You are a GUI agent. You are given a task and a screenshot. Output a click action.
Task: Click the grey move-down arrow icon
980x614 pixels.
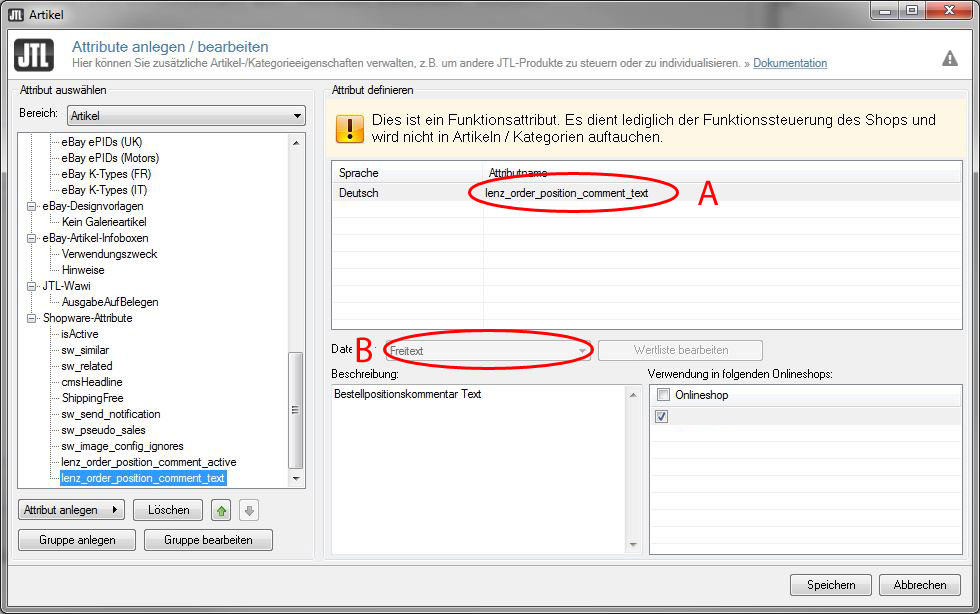[x=249, y=510]
